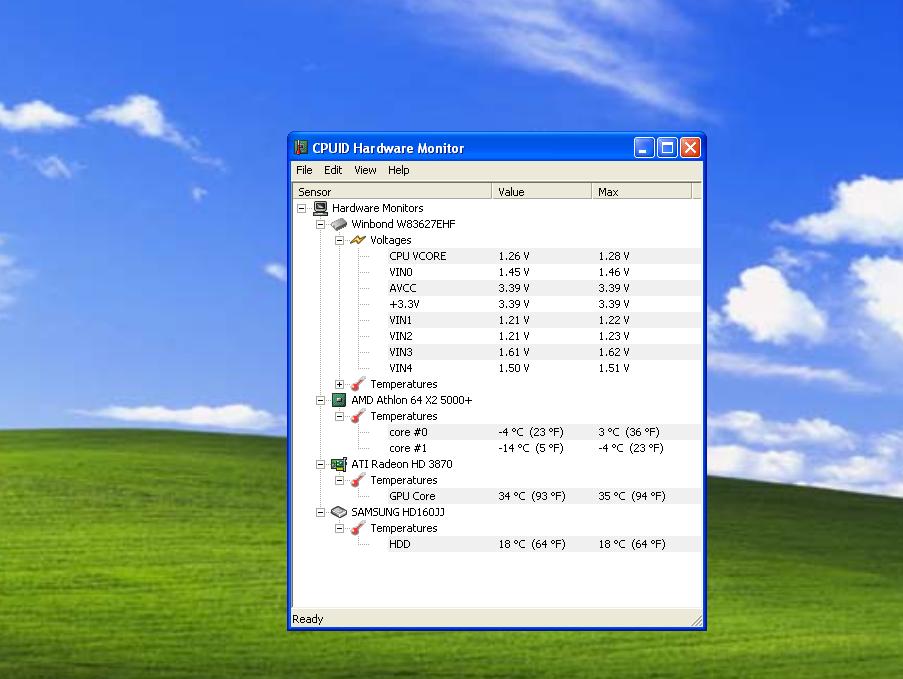Collapse the AMD Athlon 64 X2 node
Image resolution: width=903 pixels, height=679 pixels.
(x=320, y=400)
